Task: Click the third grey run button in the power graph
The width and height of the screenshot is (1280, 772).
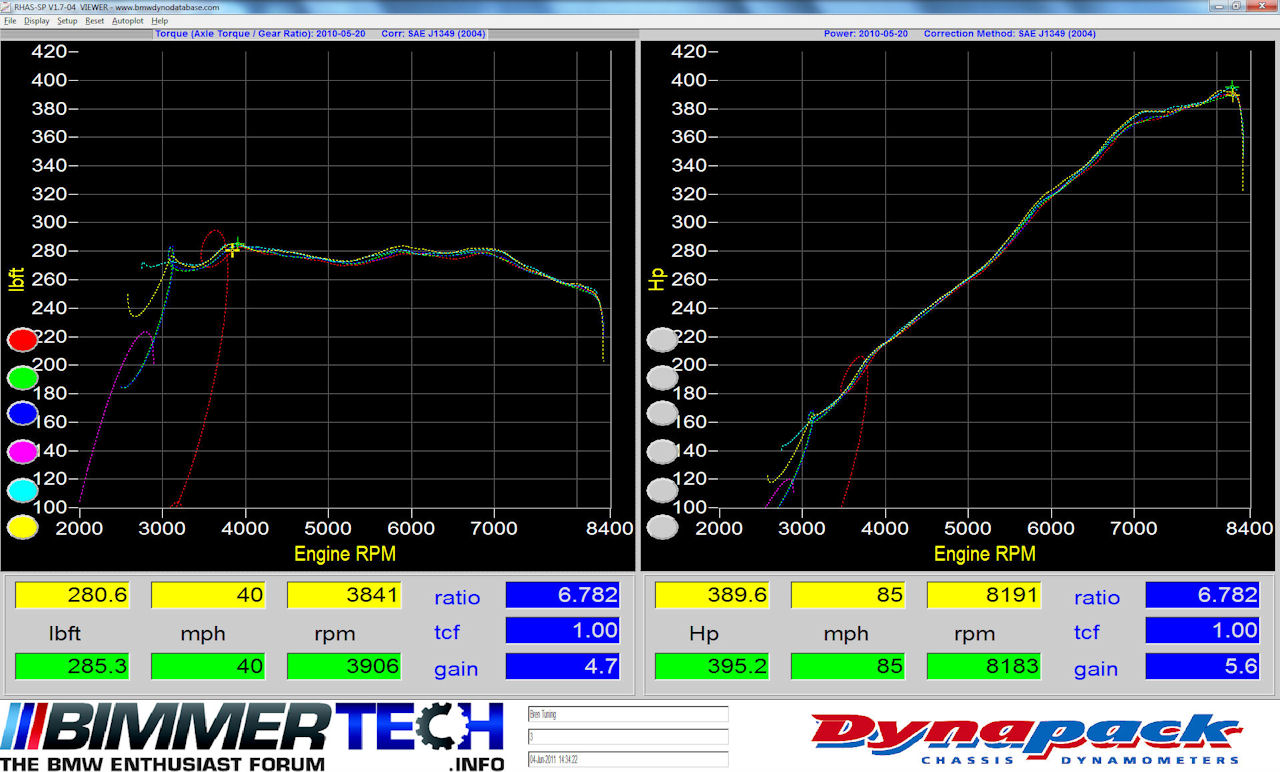Action: (662, 414)
